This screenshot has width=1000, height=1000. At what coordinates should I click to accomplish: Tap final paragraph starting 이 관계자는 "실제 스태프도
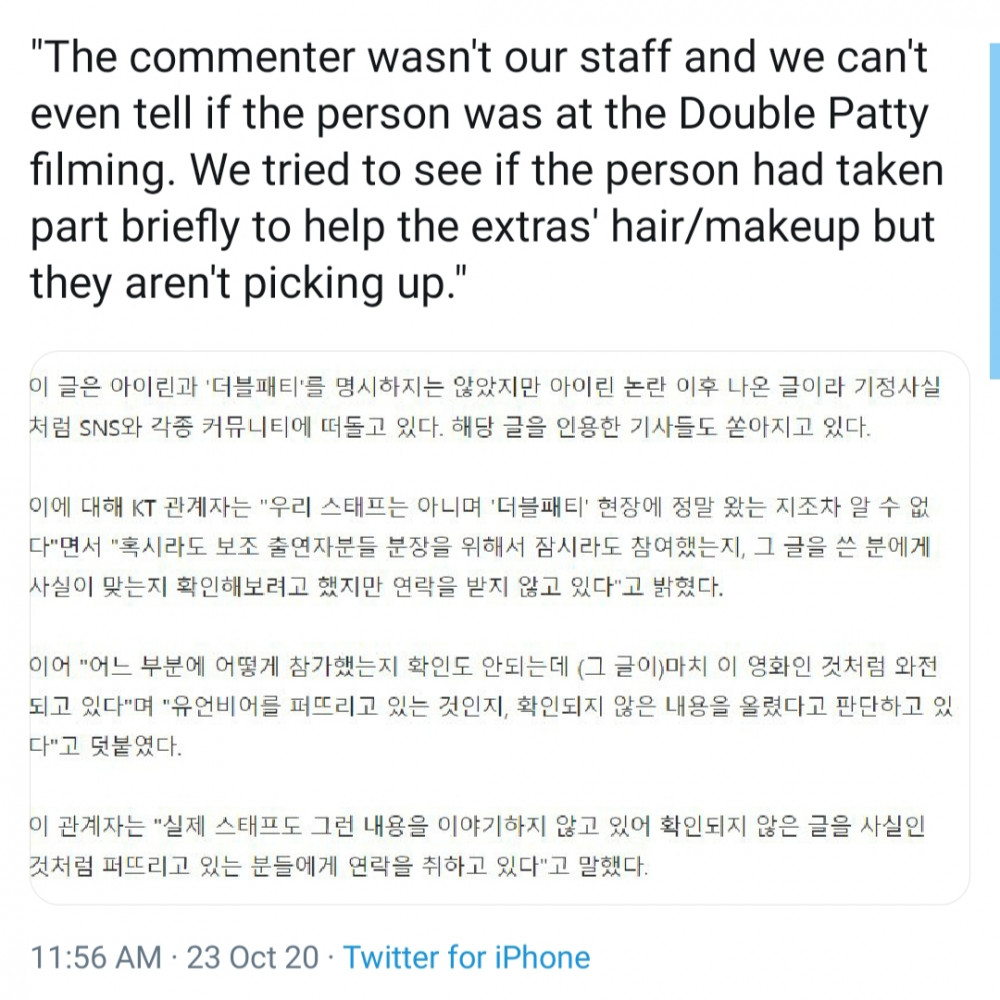tap(477, 846)
